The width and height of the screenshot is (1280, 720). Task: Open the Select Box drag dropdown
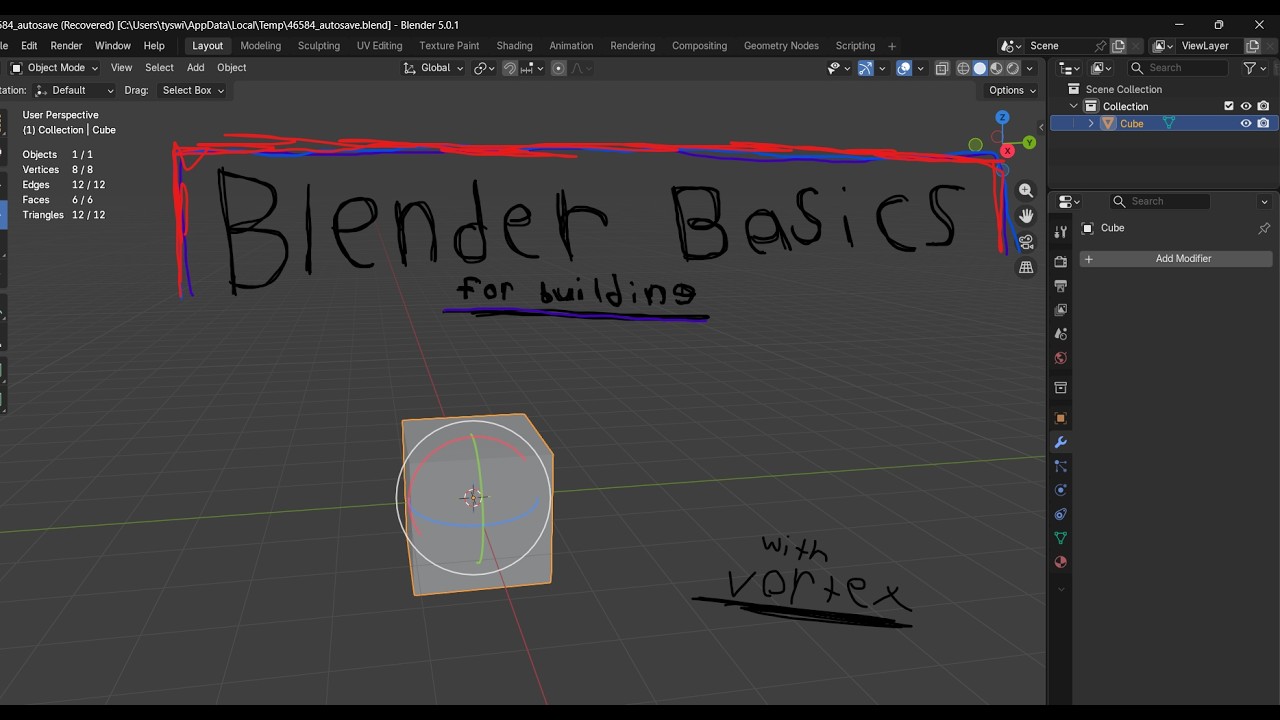pos(192,90)
